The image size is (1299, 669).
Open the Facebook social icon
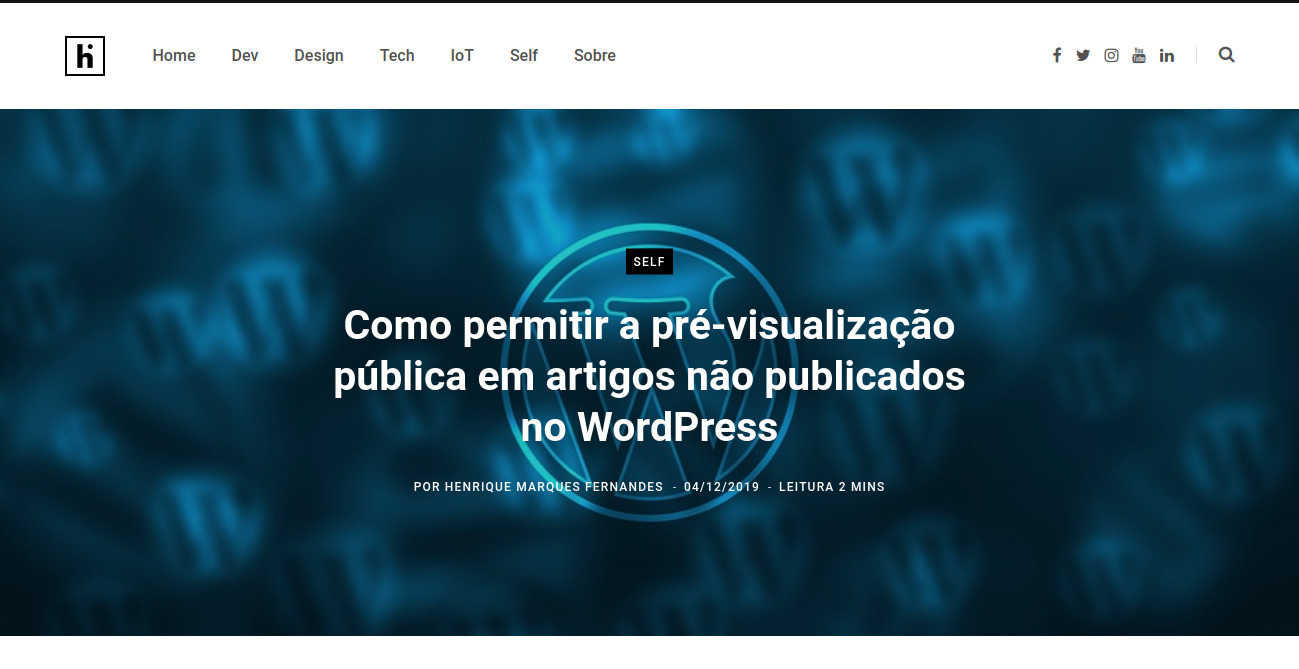(x=1056, y=56)
